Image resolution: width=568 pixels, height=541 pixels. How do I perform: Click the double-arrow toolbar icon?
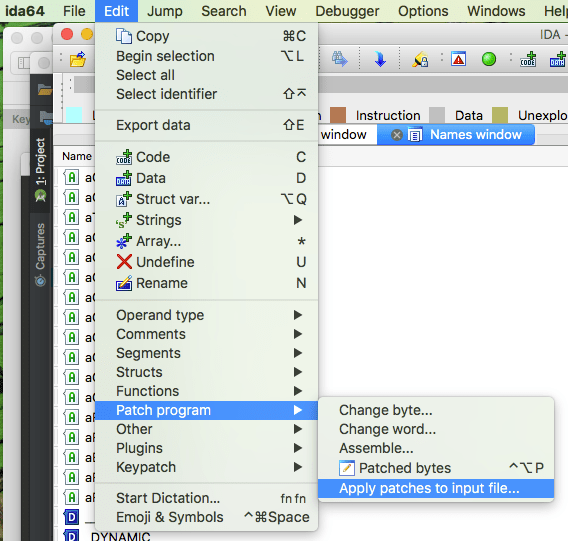[339, 59]
